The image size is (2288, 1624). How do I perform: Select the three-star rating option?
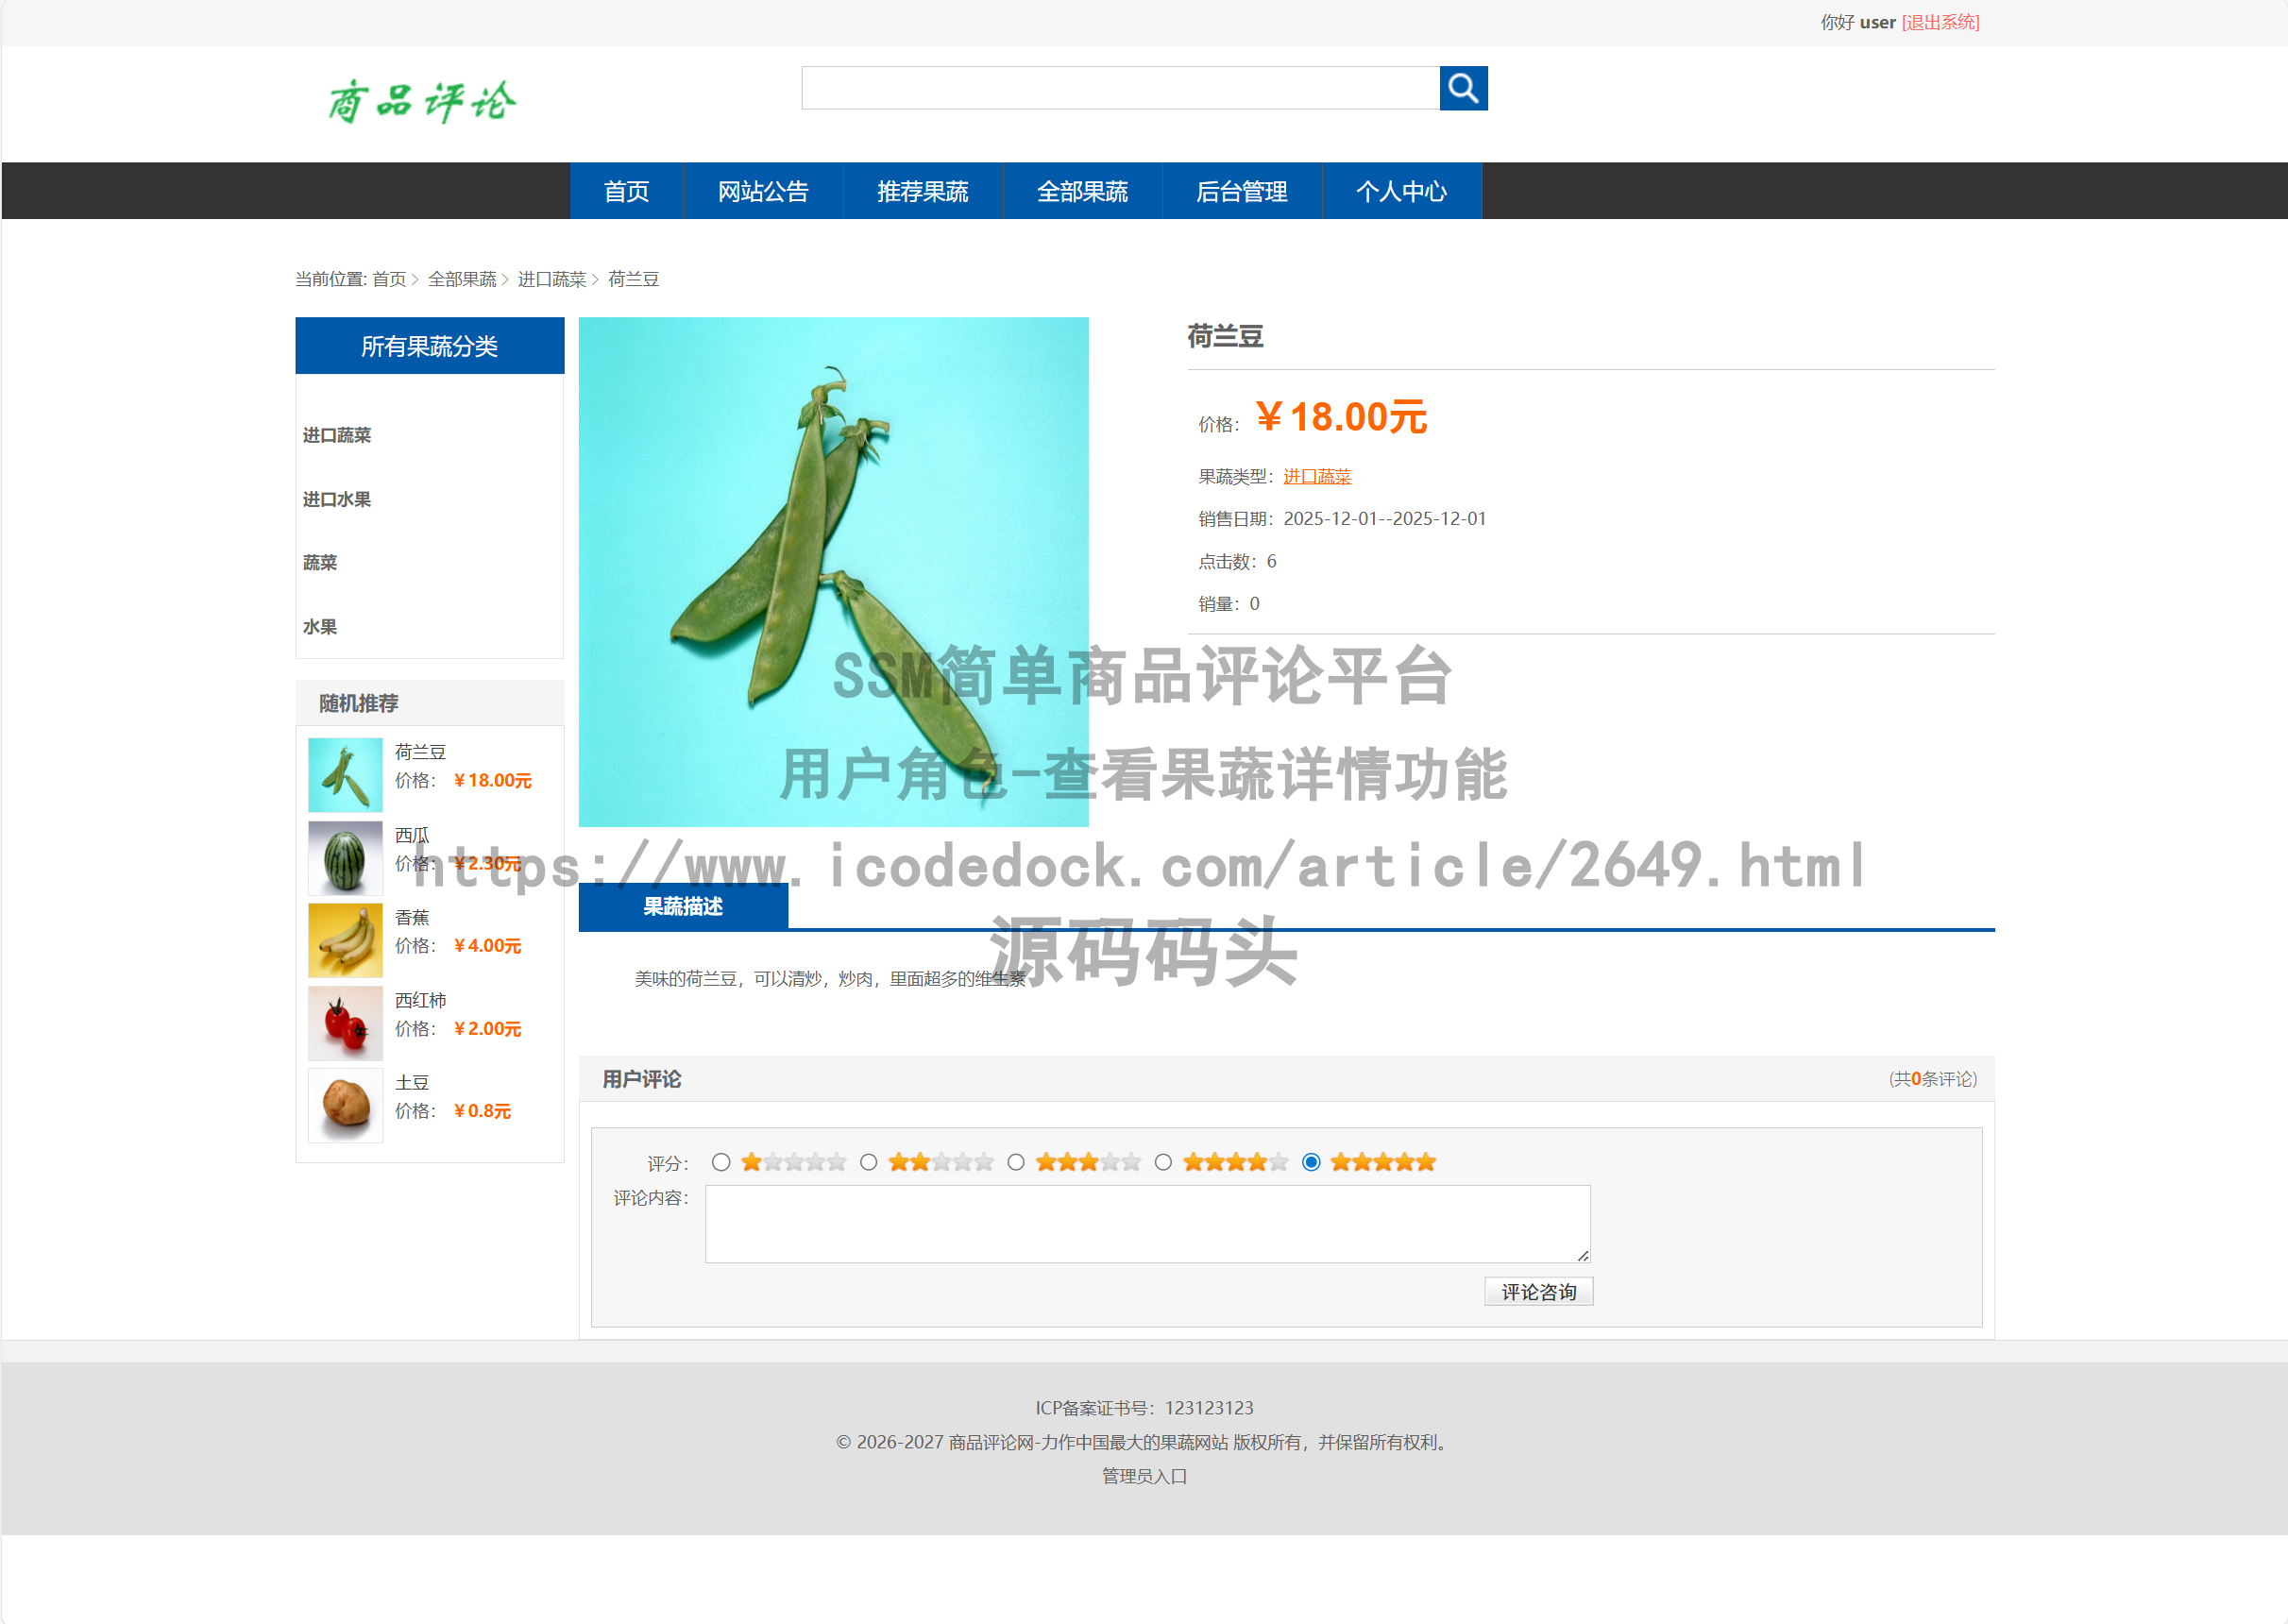[1016, 1162]
